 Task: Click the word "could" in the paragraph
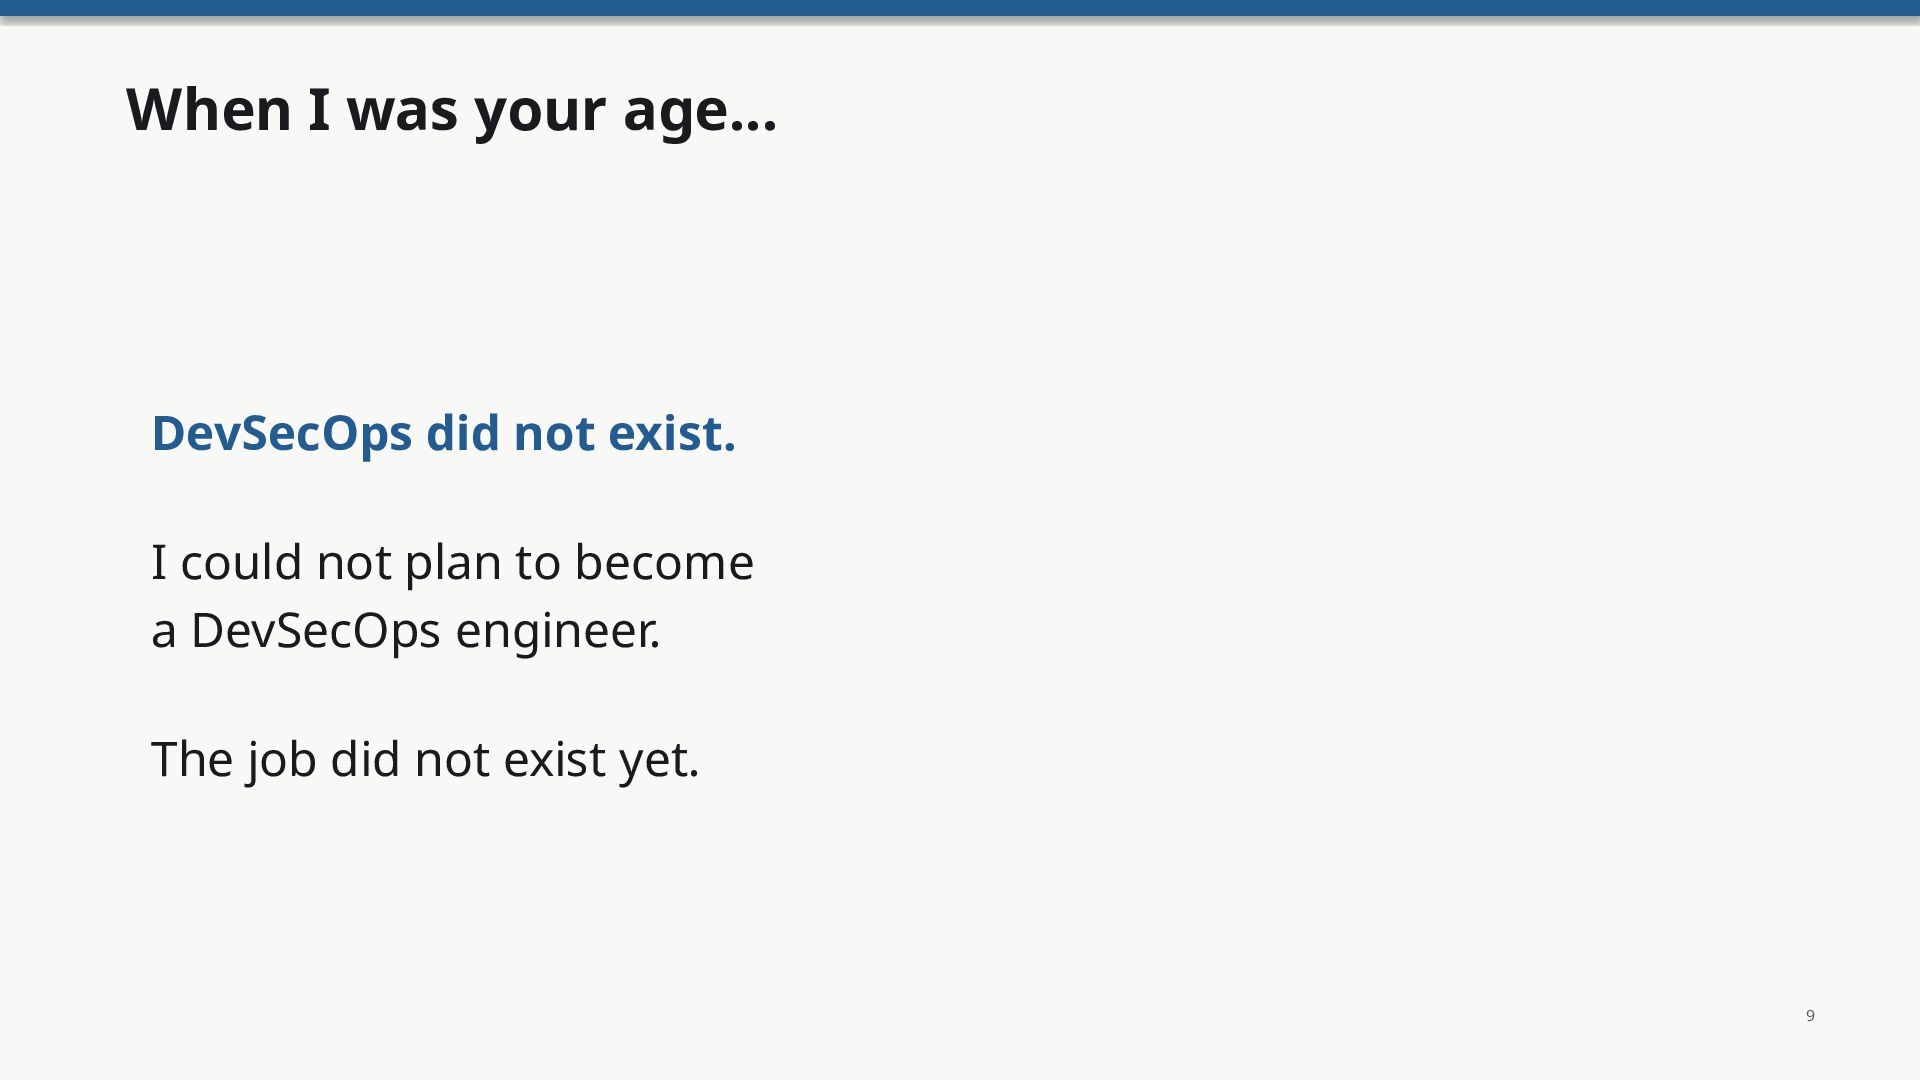pyautogui.click(x=241, y=562)
